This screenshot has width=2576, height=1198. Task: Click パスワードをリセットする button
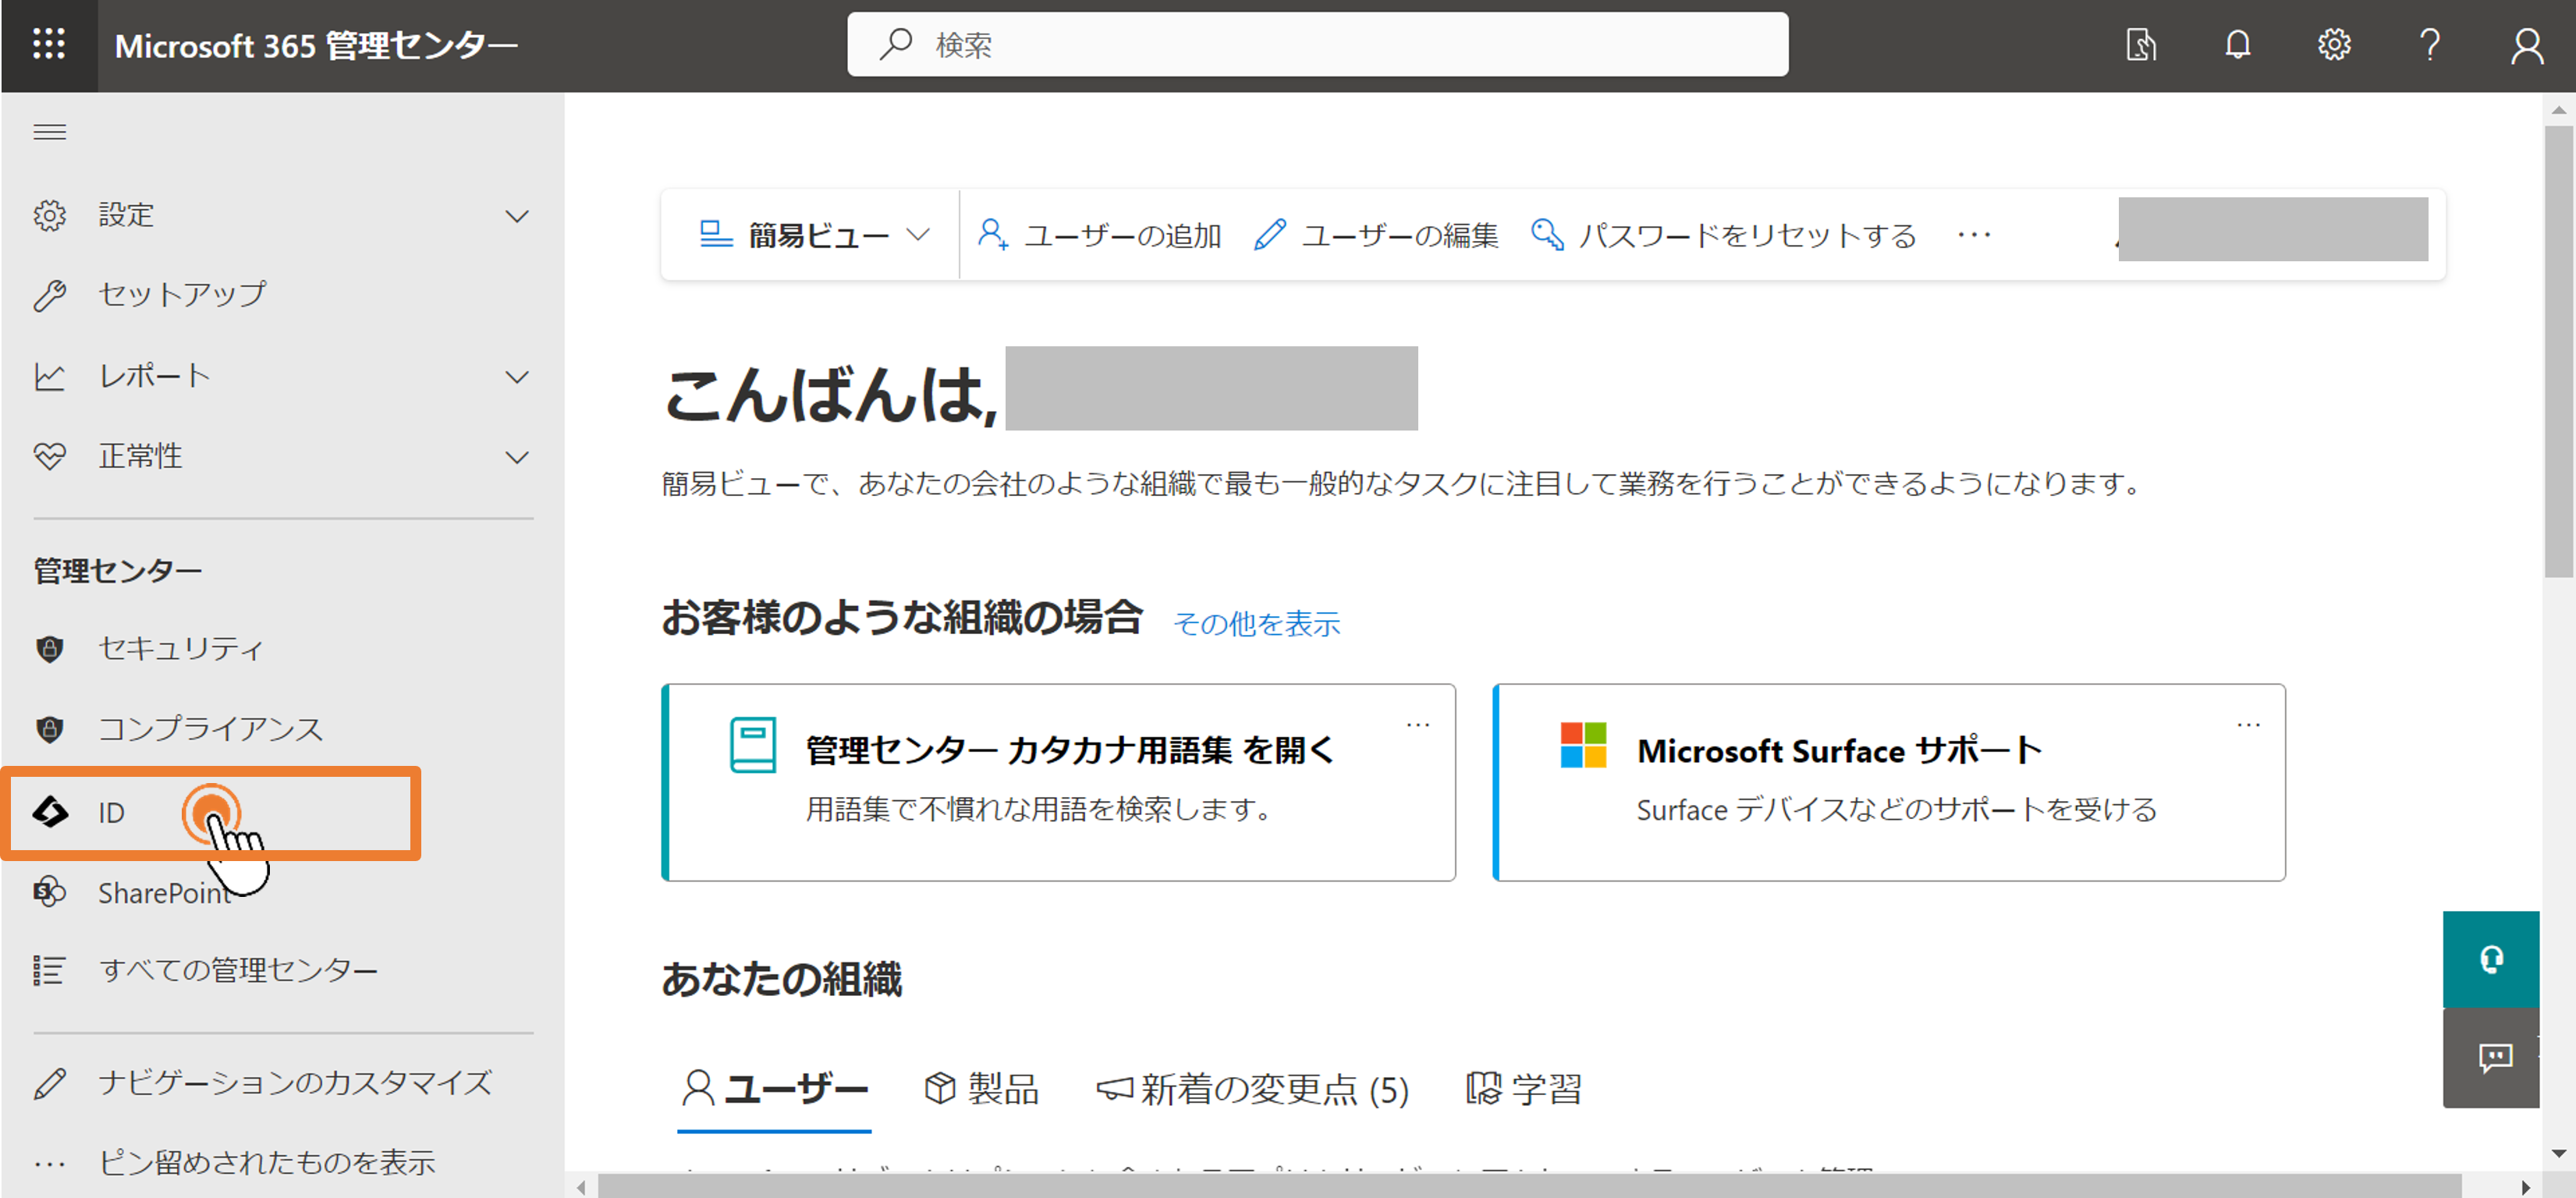pos(1724,235)
